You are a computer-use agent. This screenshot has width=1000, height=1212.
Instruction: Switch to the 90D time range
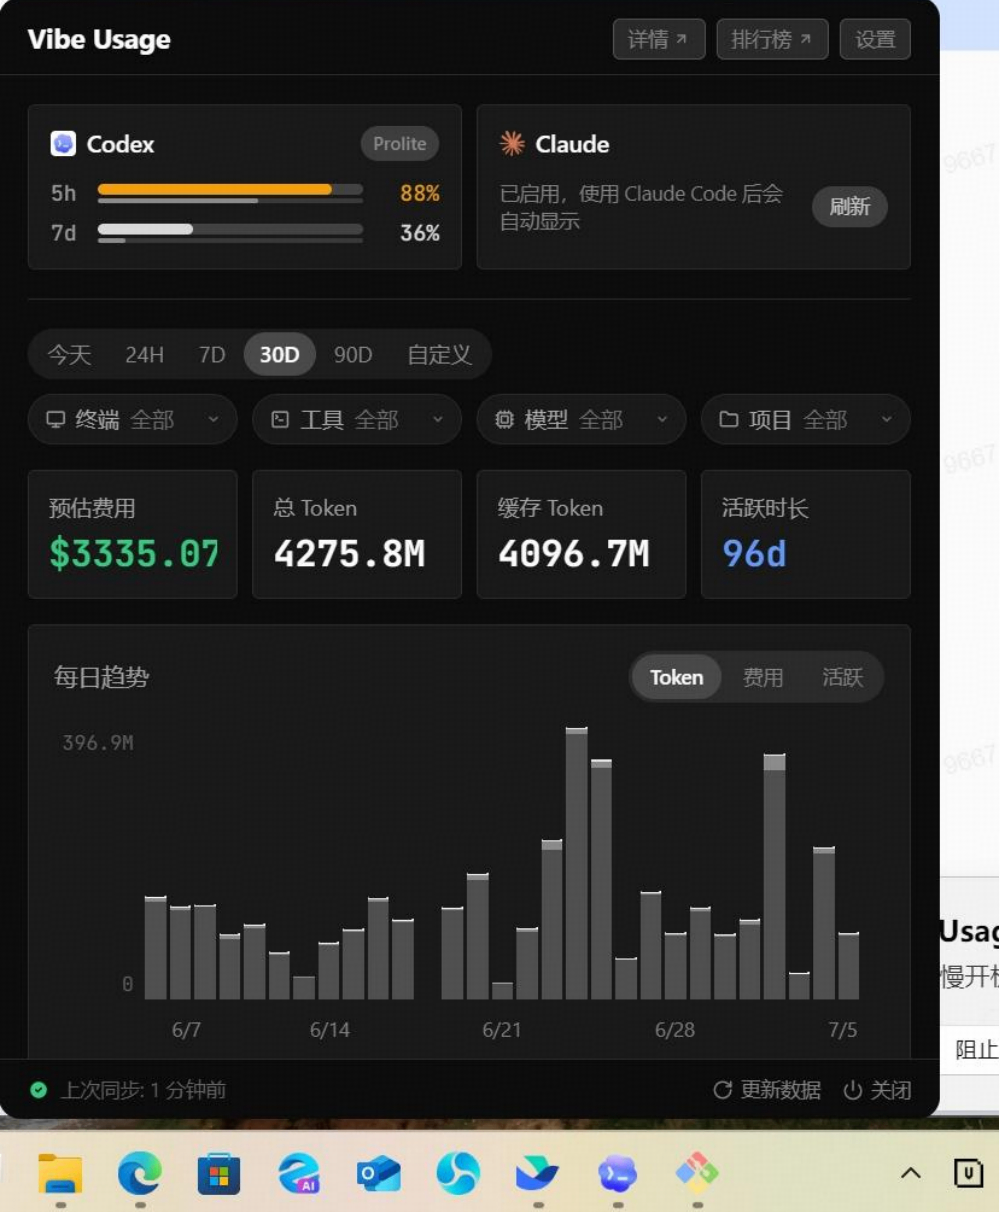pos(353,355)
